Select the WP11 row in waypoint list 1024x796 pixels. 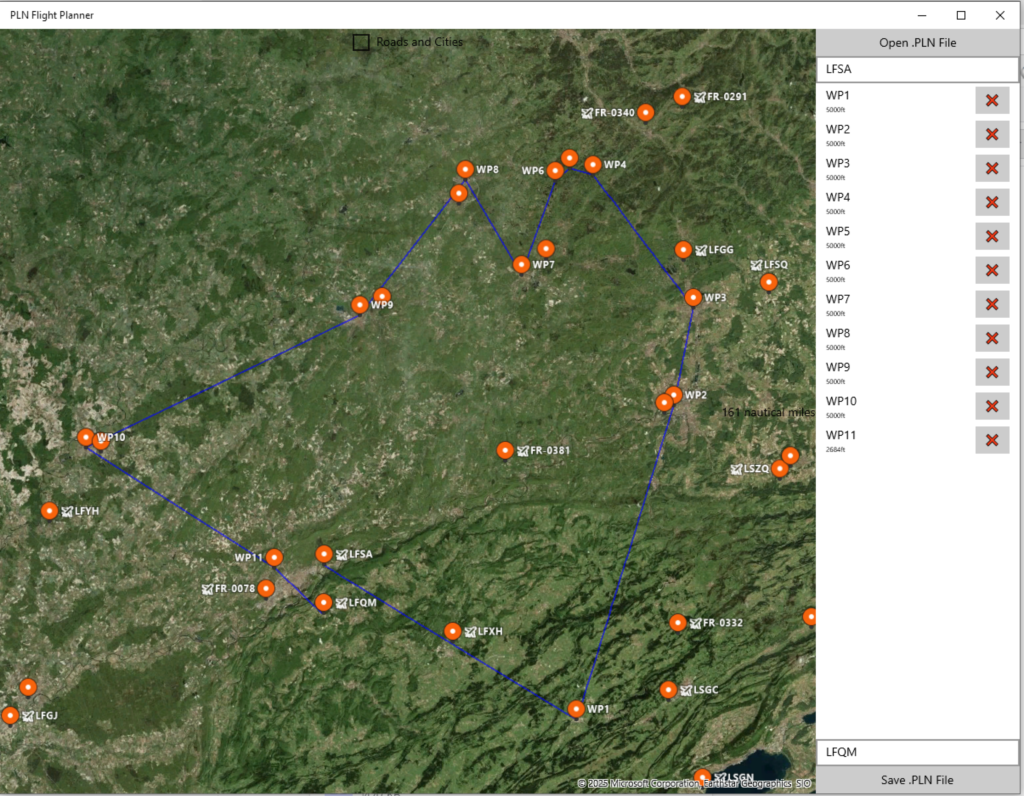917,440
